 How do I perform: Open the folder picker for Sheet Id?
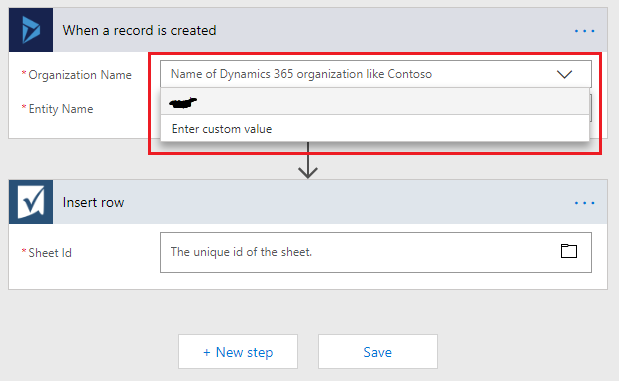tap(569, 251)
